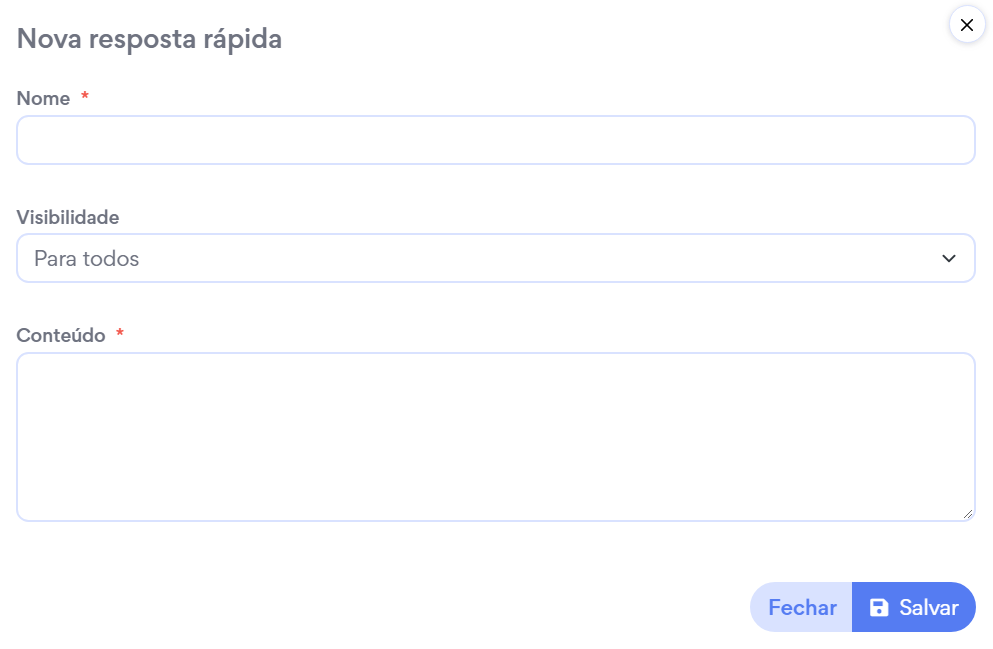
Task: Click inside the Conteúdo text area
Action: (495, 436)
